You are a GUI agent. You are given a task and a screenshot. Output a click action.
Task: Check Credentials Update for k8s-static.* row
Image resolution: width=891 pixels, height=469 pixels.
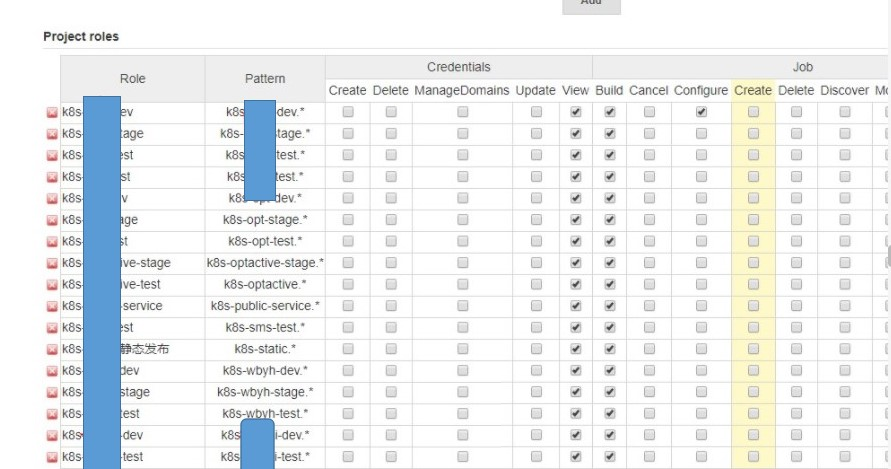(536, 349)
